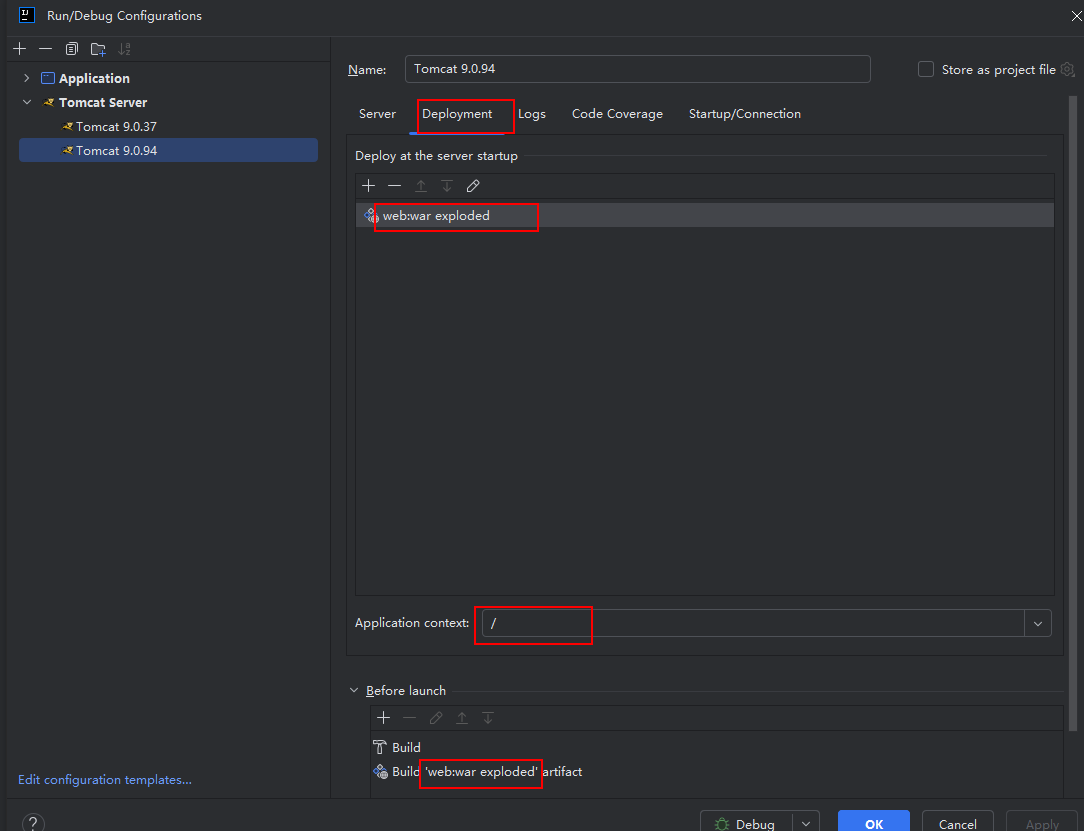The height and width of the screenshot is (831, 1084).
Task: Open the Debug button dropdown arrow
Action: click(806, 824)
